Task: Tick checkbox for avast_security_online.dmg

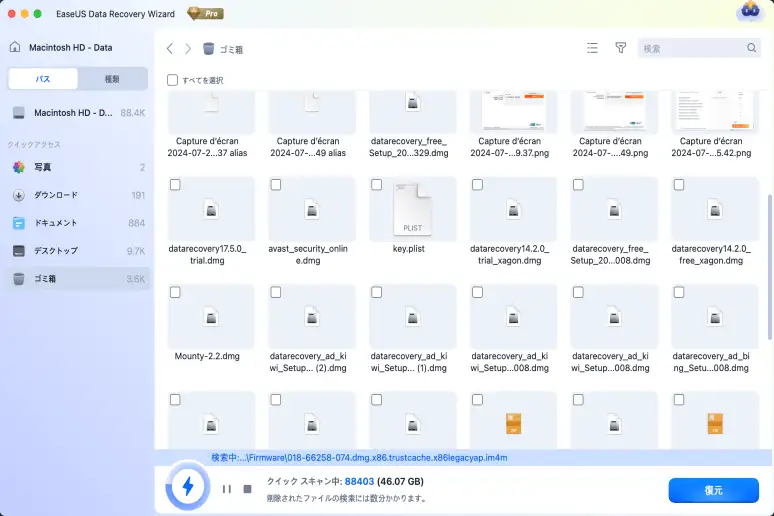Action: pos(276,185)
